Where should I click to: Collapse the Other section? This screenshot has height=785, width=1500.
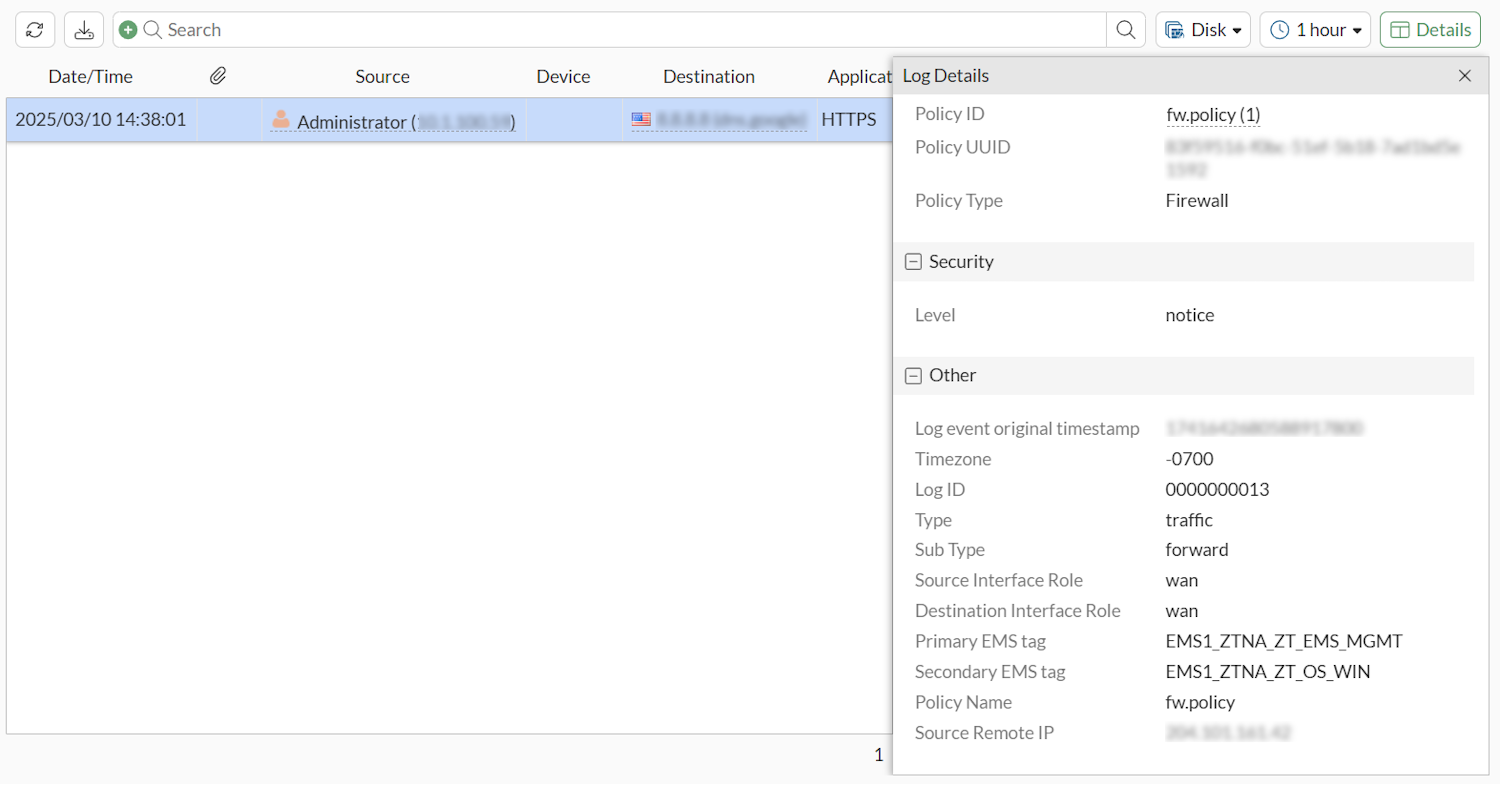(912, 375)
